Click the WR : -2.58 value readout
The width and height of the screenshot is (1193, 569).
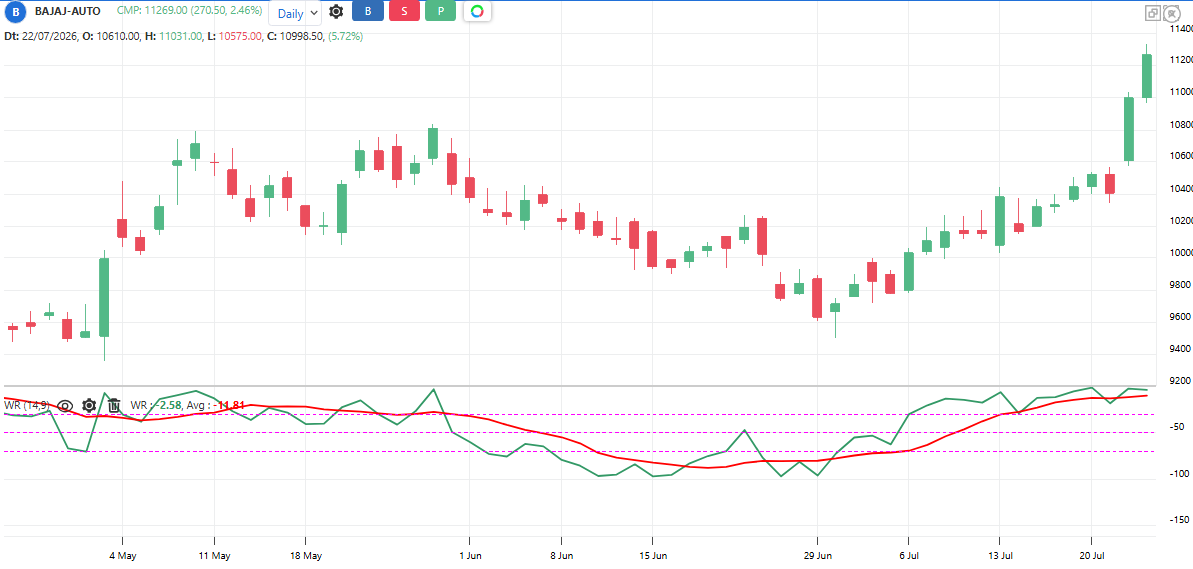[x=156, y=405]
